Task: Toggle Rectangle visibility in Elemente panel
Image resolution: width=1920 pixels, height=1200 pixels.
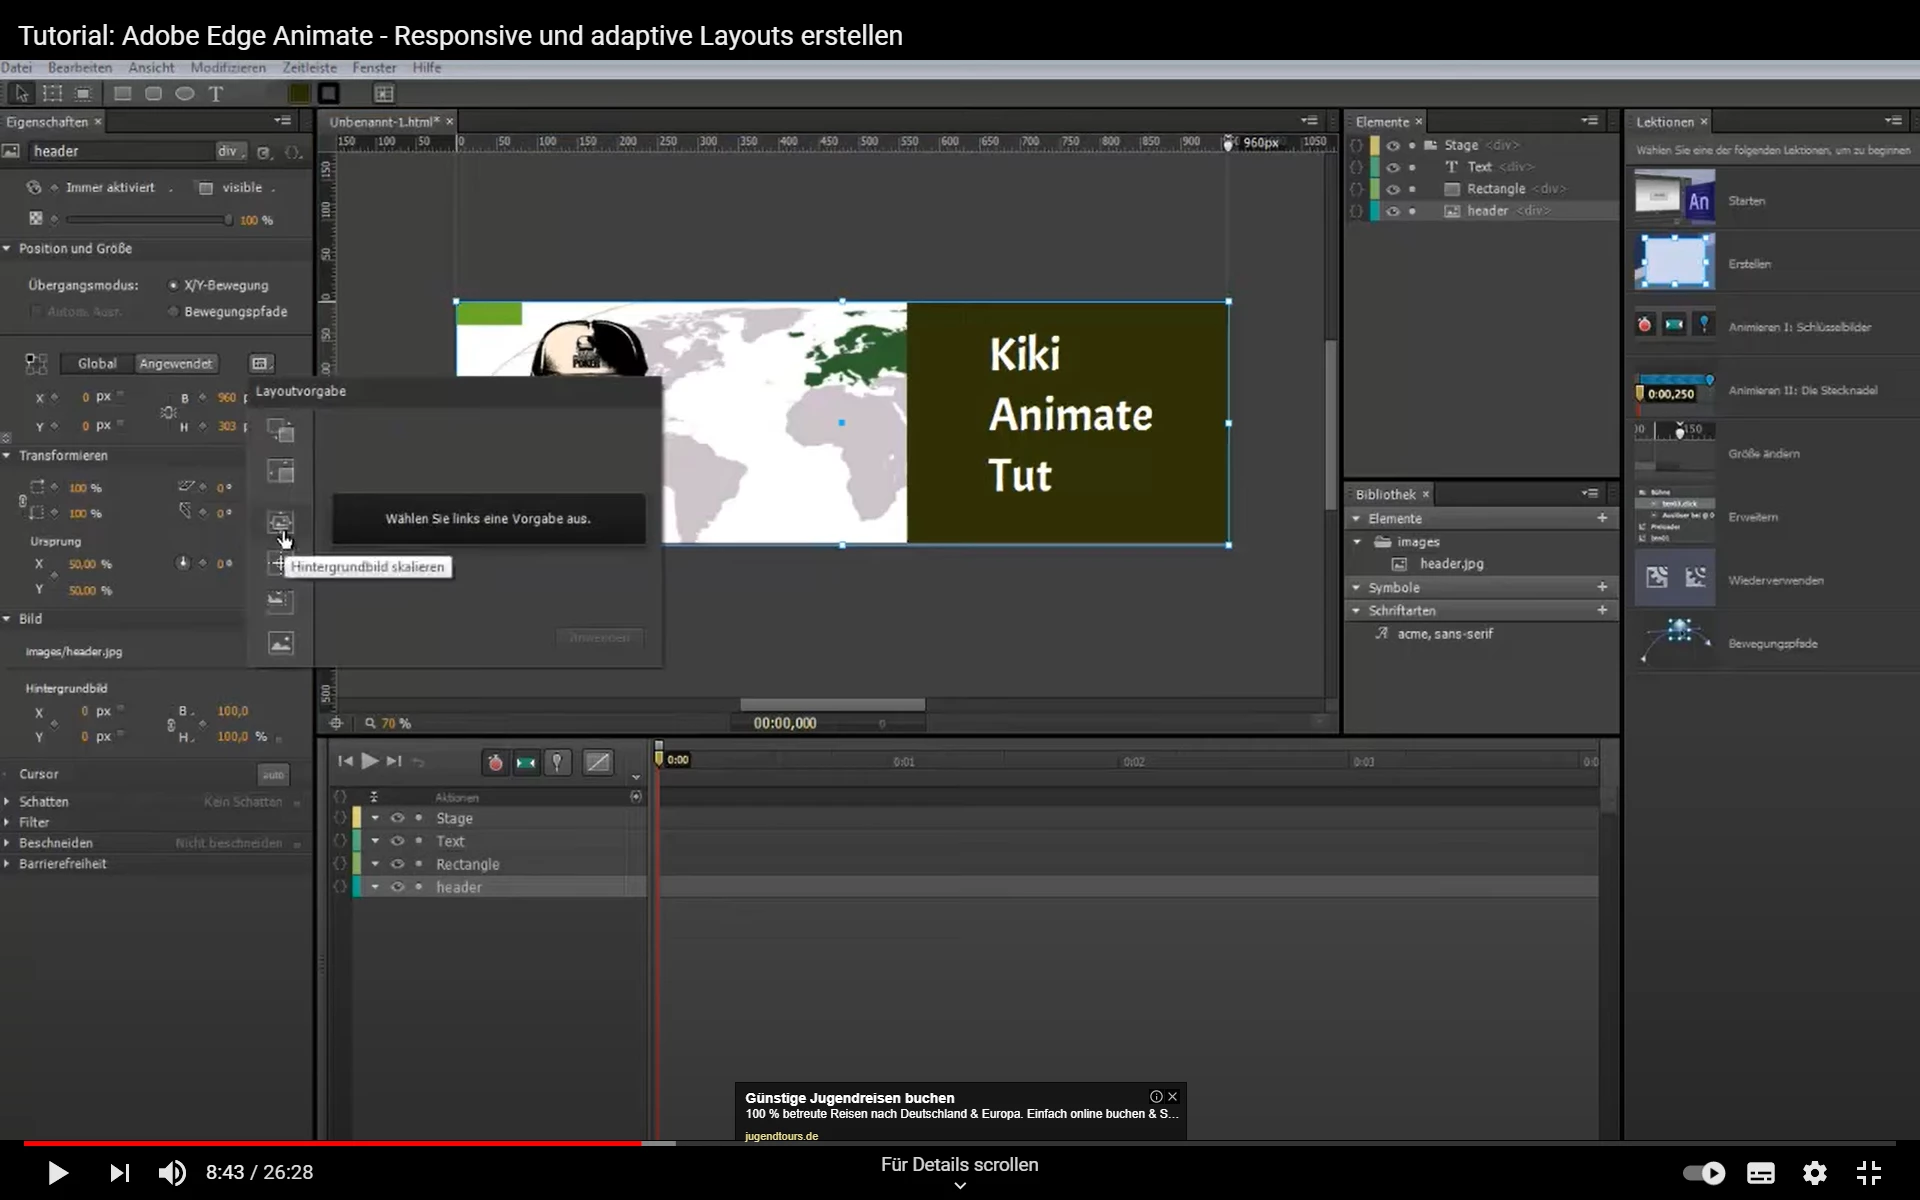Action: [x=1392, y=189]
